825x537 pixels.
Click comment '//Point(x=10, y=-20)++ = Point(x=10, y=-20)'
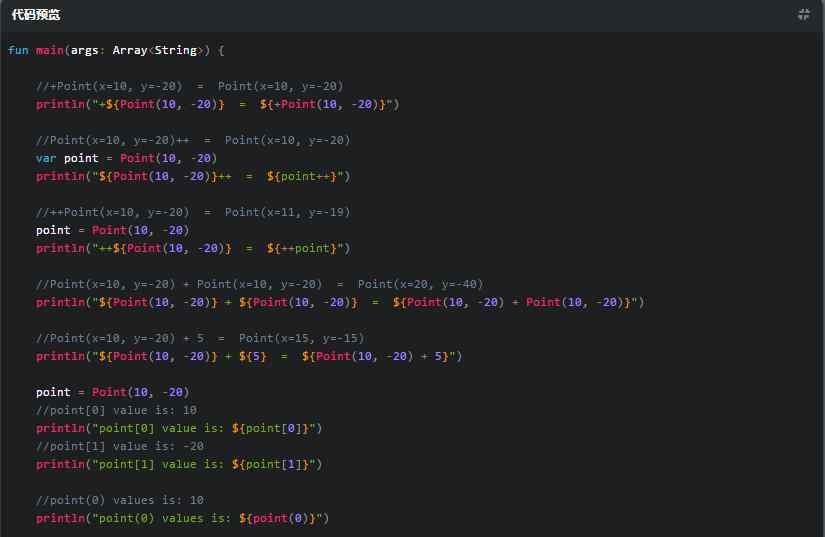[x=193, y=140]
